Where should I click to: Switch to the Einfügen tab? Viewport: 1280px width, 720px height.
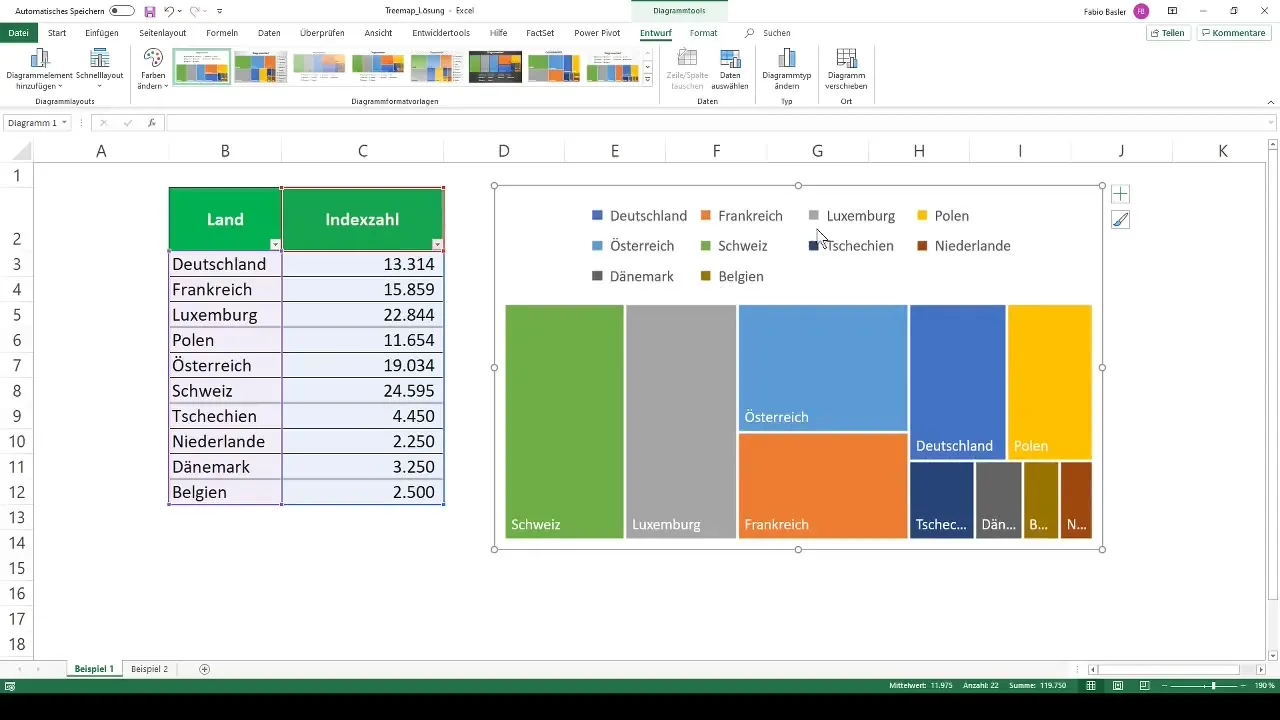pos(102,33)
